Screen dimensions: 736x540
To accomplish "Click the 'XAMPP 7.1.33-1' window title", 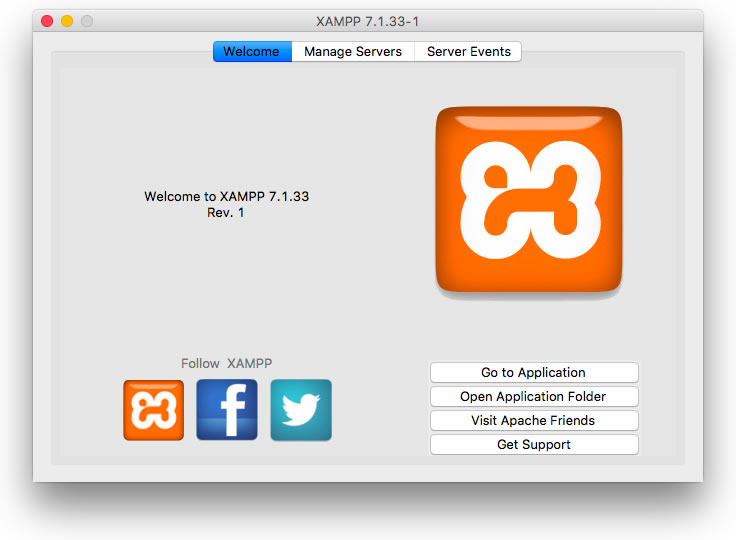I will 368,22.
